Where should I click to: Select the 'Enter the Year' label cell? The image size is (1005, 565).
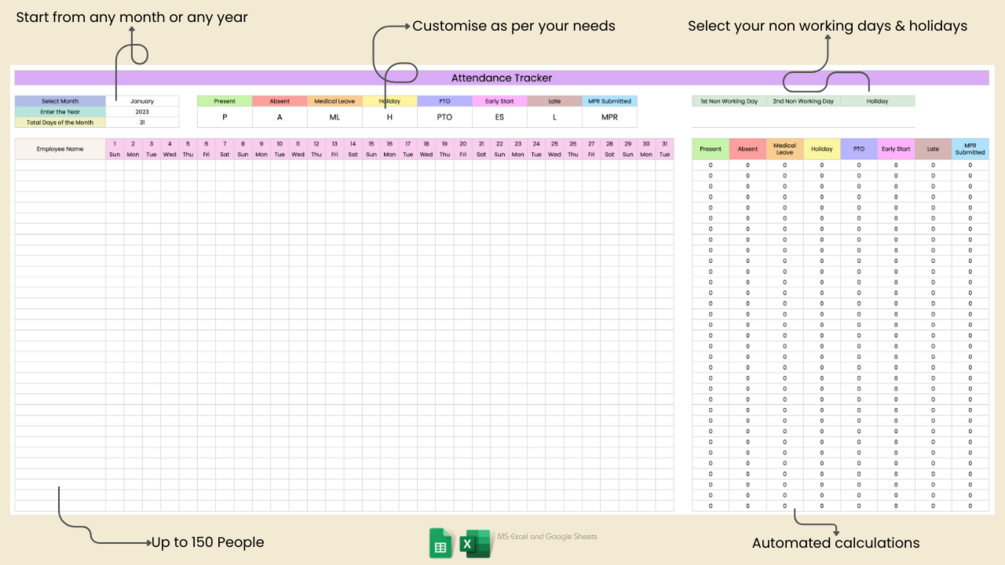(60, 111)
